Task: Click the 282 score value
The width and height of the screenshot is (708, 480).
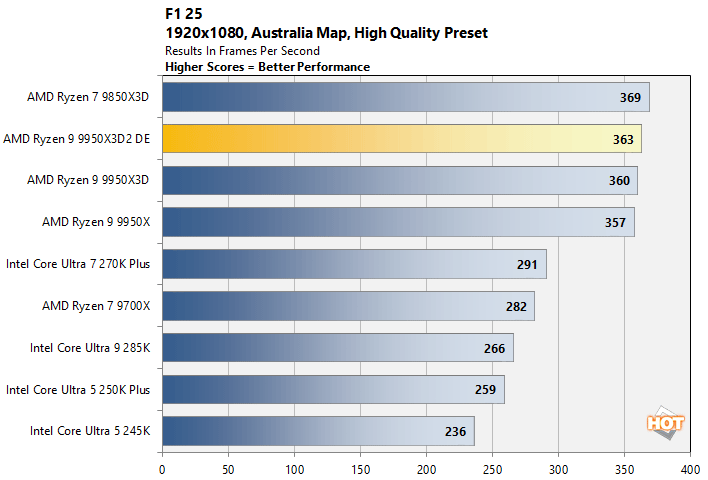Action: [x=516, y=307]
